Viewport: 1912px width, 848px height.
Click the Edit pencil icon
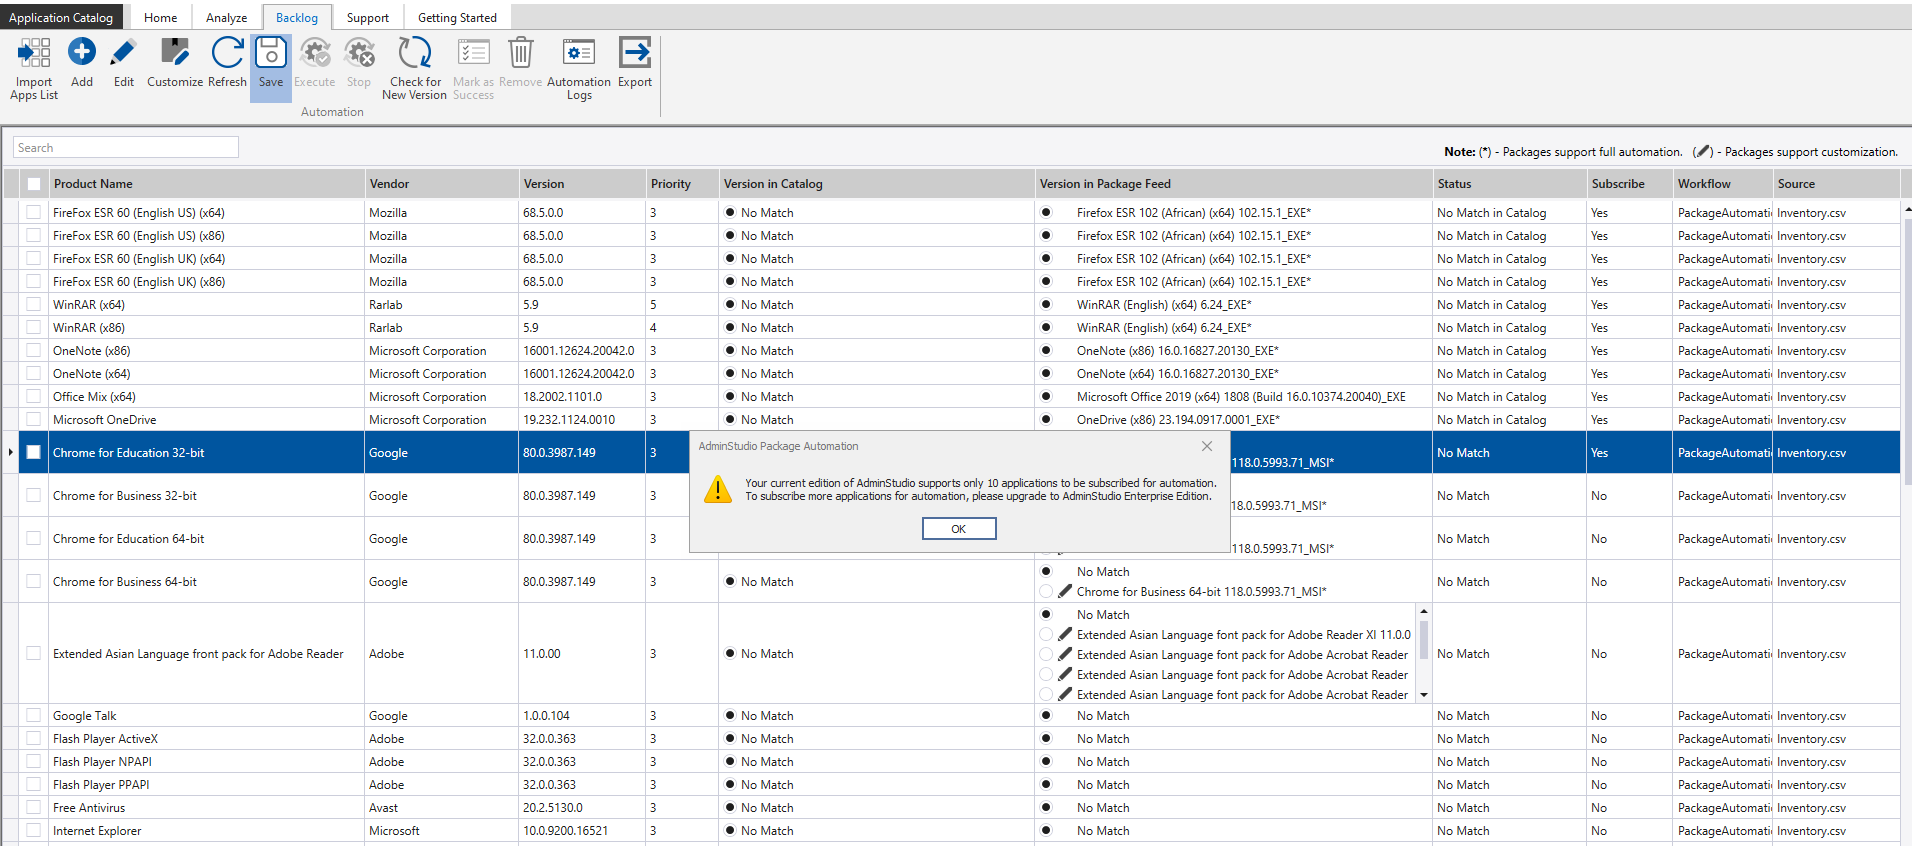click(124, 52)
